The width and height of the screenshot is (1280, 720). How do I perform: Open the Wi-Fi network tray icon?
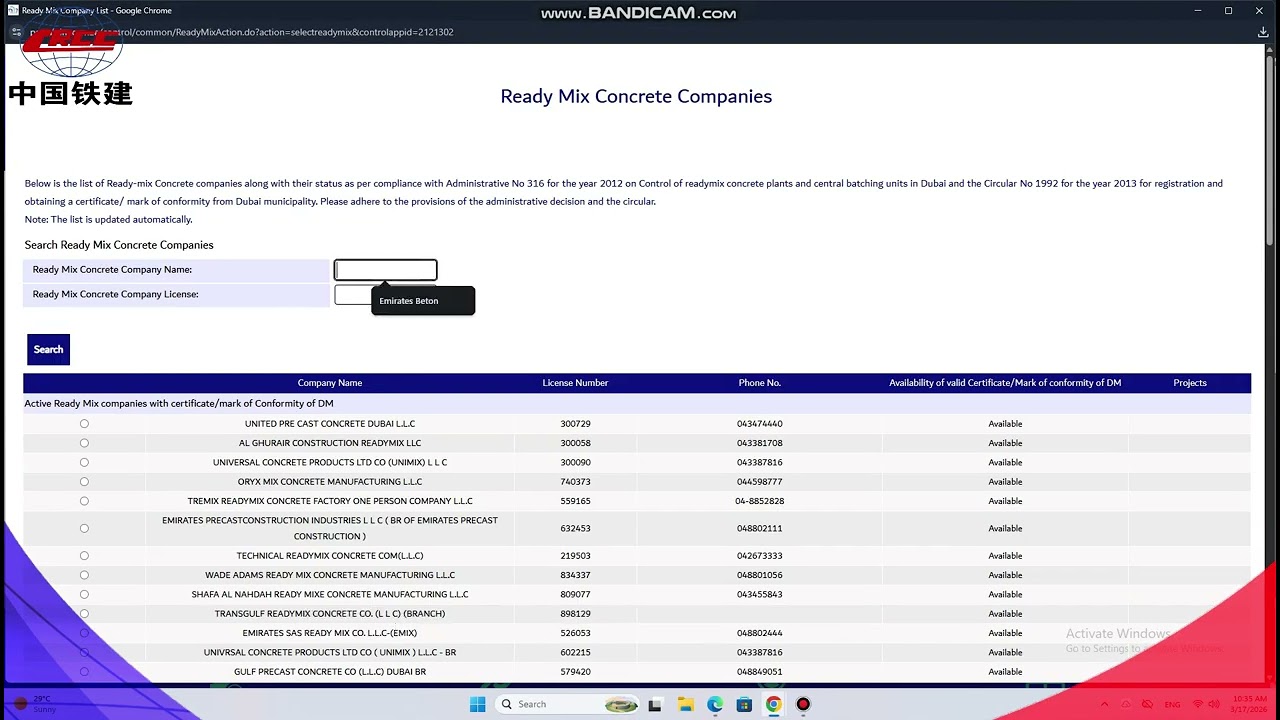[x=1198, y=704]
